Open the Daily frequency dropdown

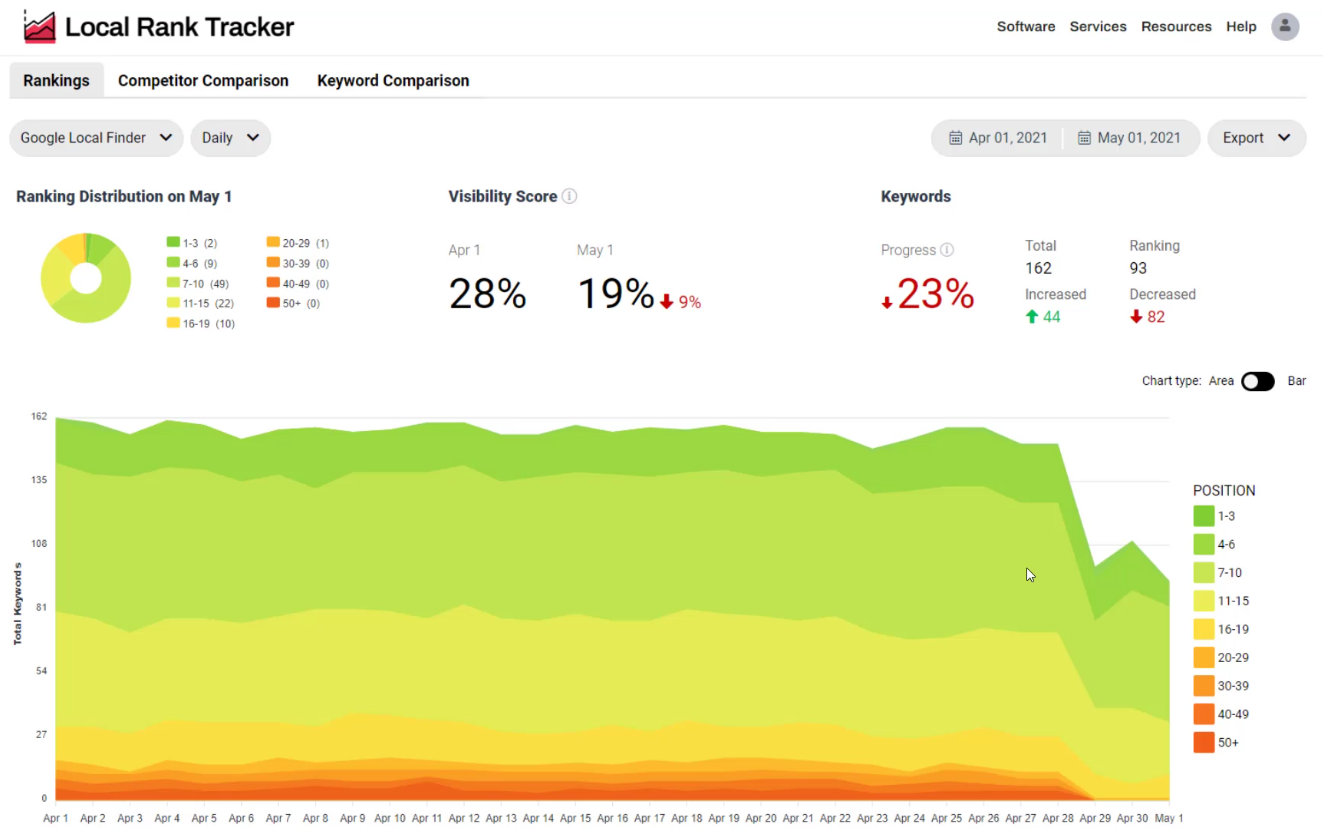(230, 138)
